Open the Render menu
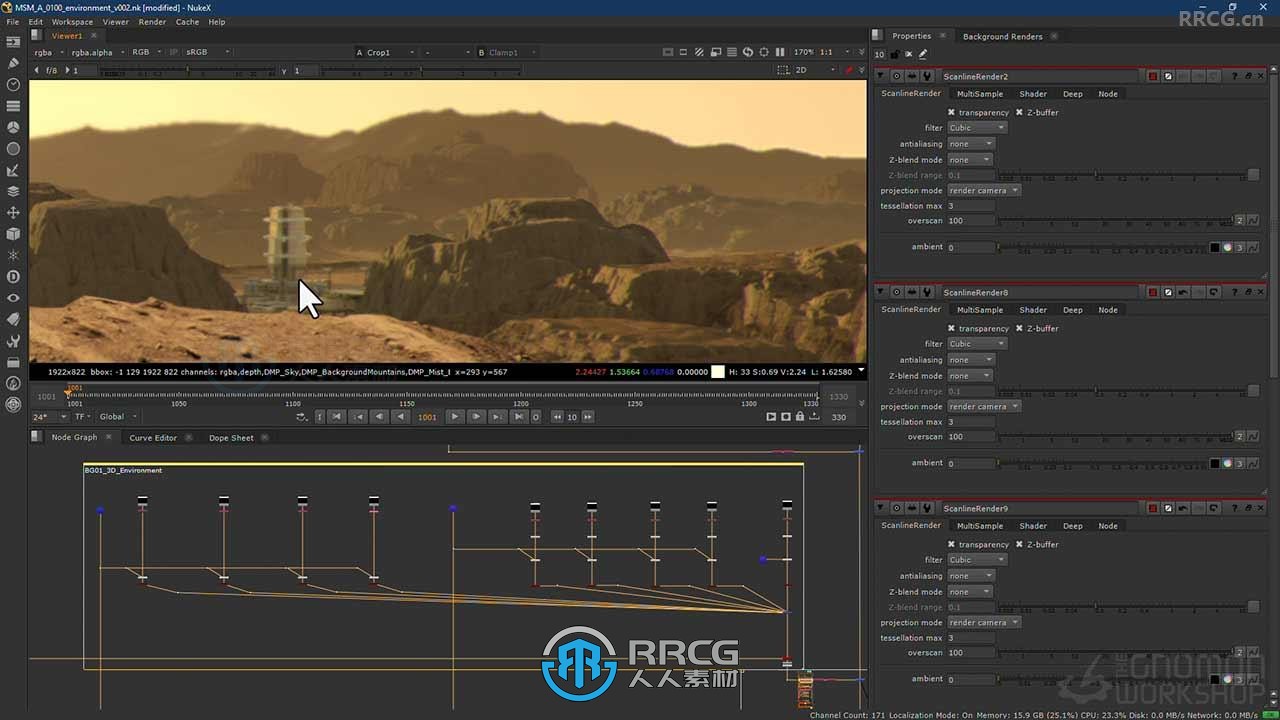Viewport: 1280px width, 720px height. tap(152, 21)
